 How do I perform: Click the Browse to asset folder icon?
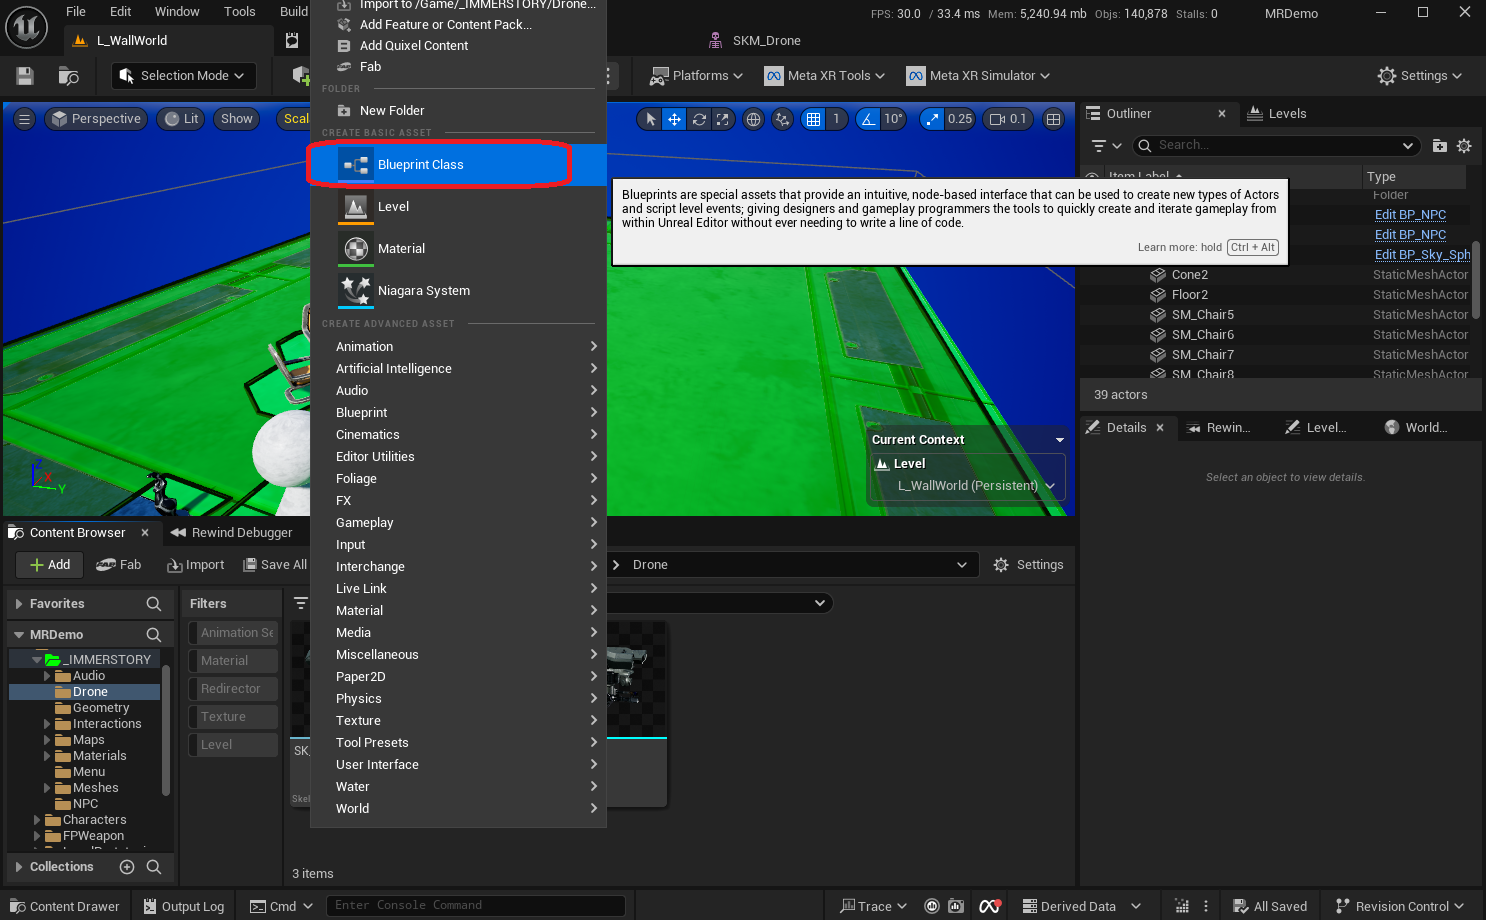pos(68,76)
